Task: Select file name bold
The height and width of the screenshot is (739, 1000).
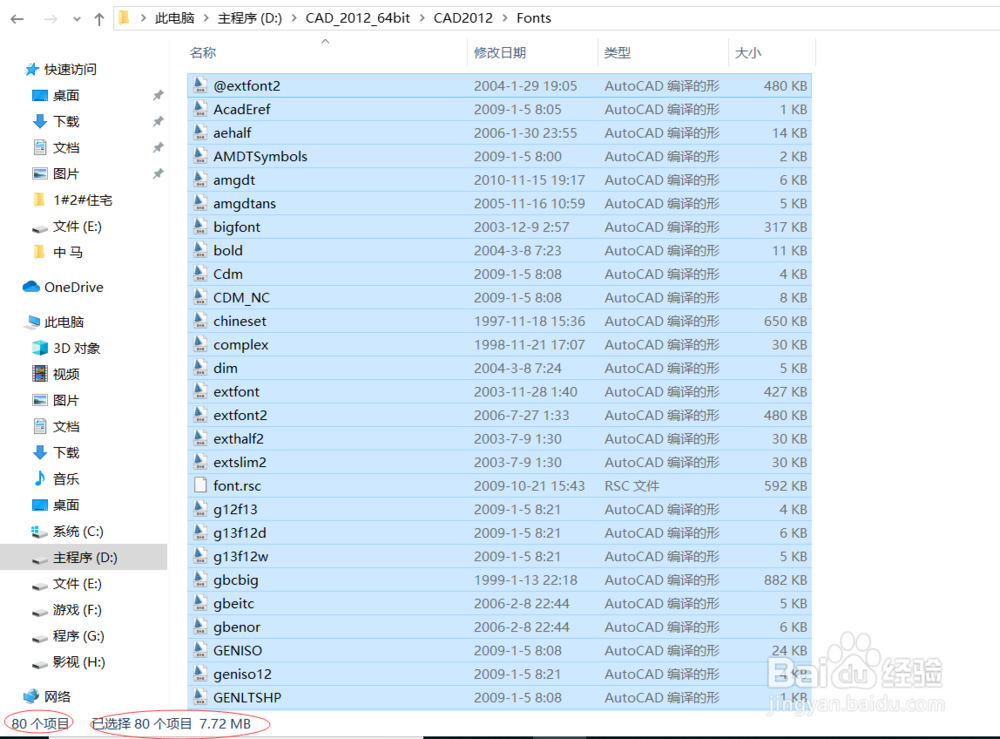Action: [228, 251]
